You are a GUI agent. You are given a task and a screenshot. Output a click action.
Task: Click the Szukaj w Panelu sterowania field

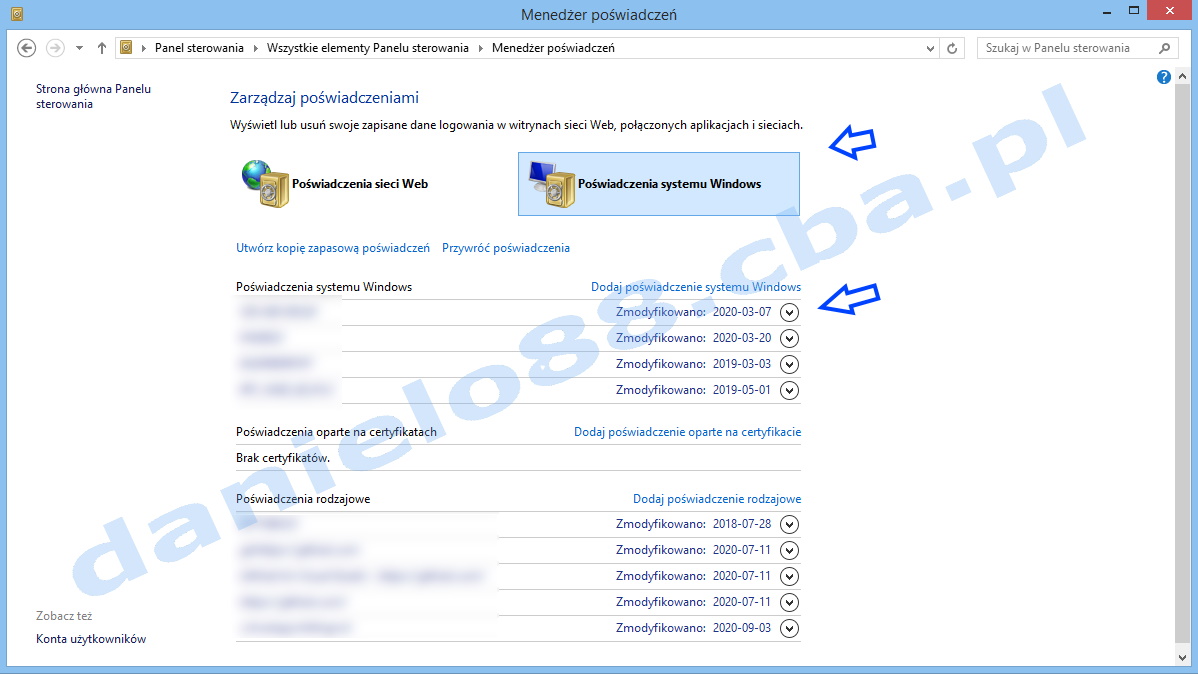(1065, 48)
